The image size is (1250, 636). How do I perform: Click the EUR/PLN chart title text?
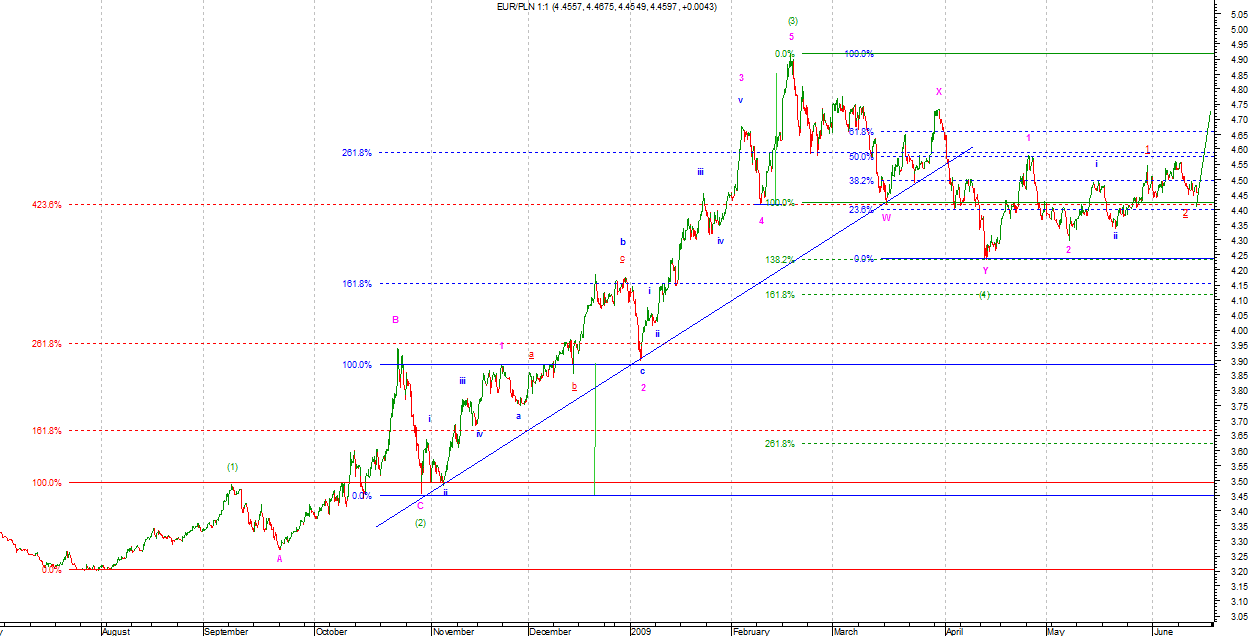(x=606, y=7)
